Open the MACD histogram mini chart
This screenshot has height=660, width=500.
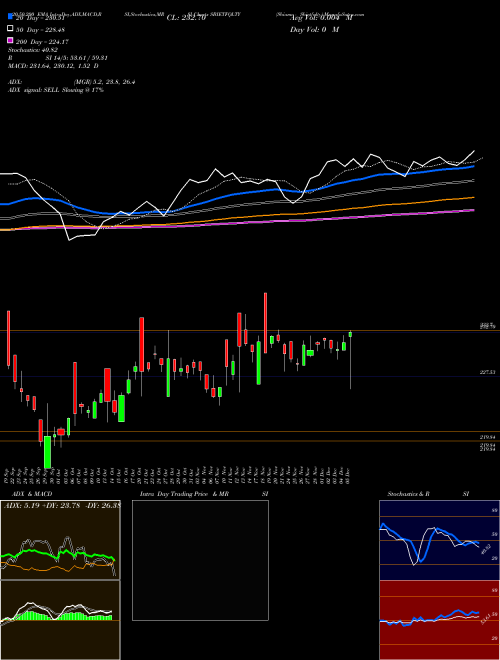click(60, 620)
